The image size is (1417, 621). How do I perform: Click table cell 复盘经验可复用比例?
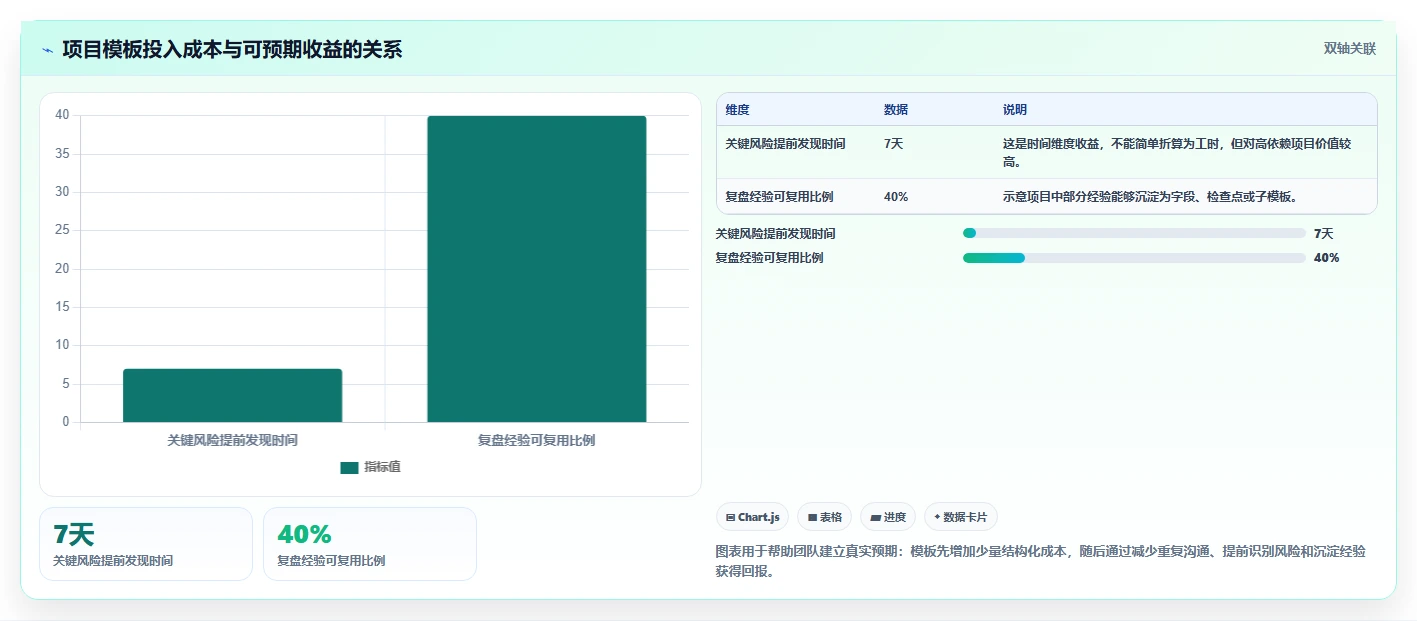780,197
